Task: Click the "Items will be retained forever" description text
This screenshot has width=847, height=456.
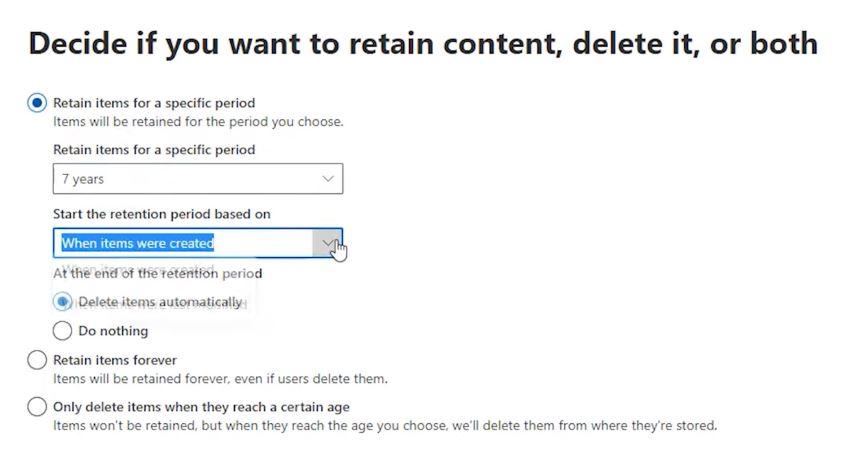Action: 220,379
